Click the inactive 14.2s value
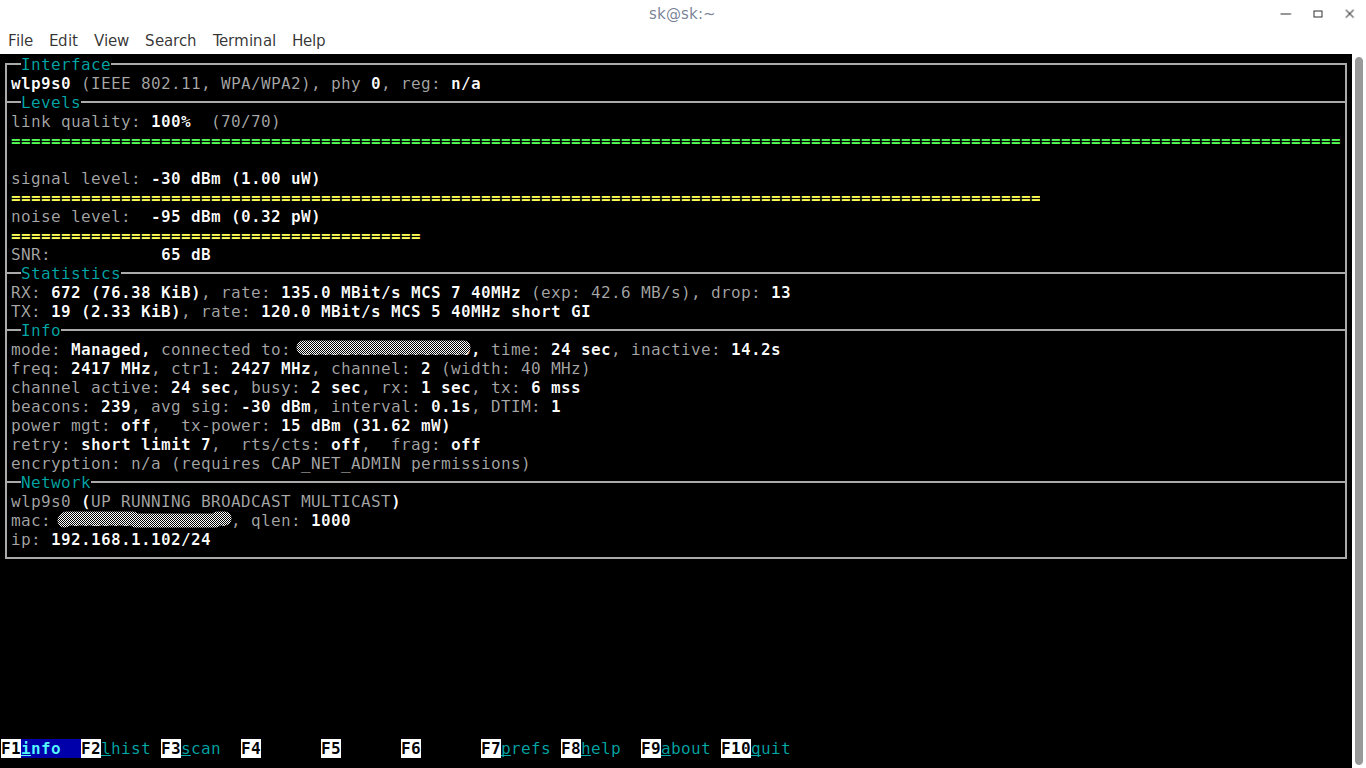Image resolution: width=1366 pixels, height=768 pixels. [756, 350]
